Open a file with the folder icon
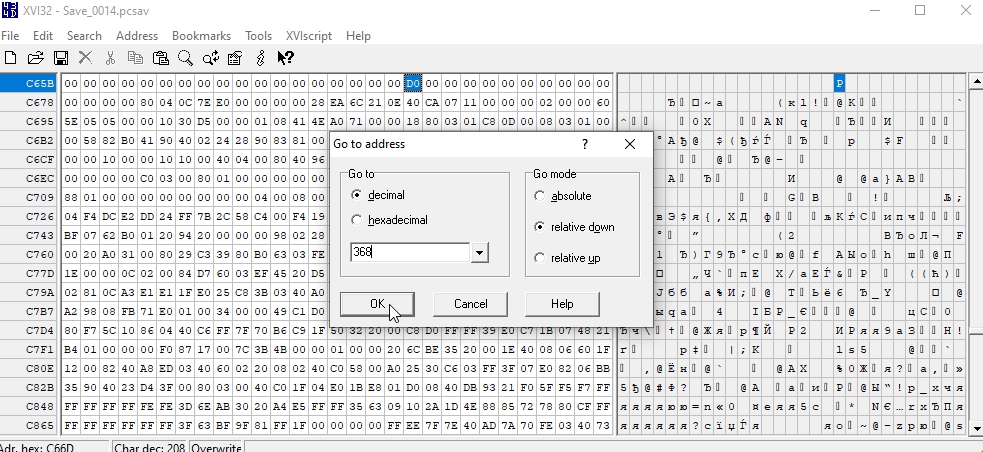Screen dimensions: 983x452 [36, 58]
